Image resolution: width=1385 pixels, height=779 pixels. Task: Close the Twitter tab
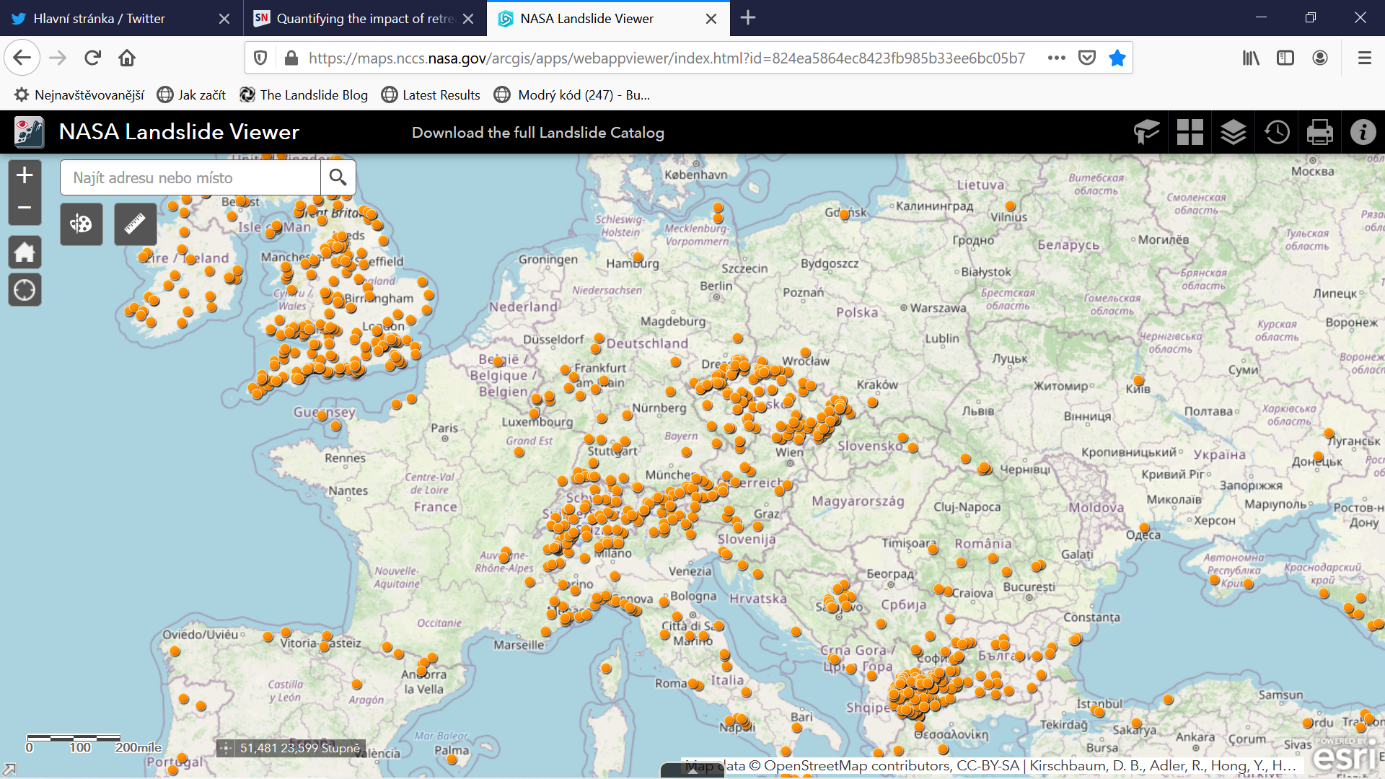pyautogui.click(x=224, y=19)
